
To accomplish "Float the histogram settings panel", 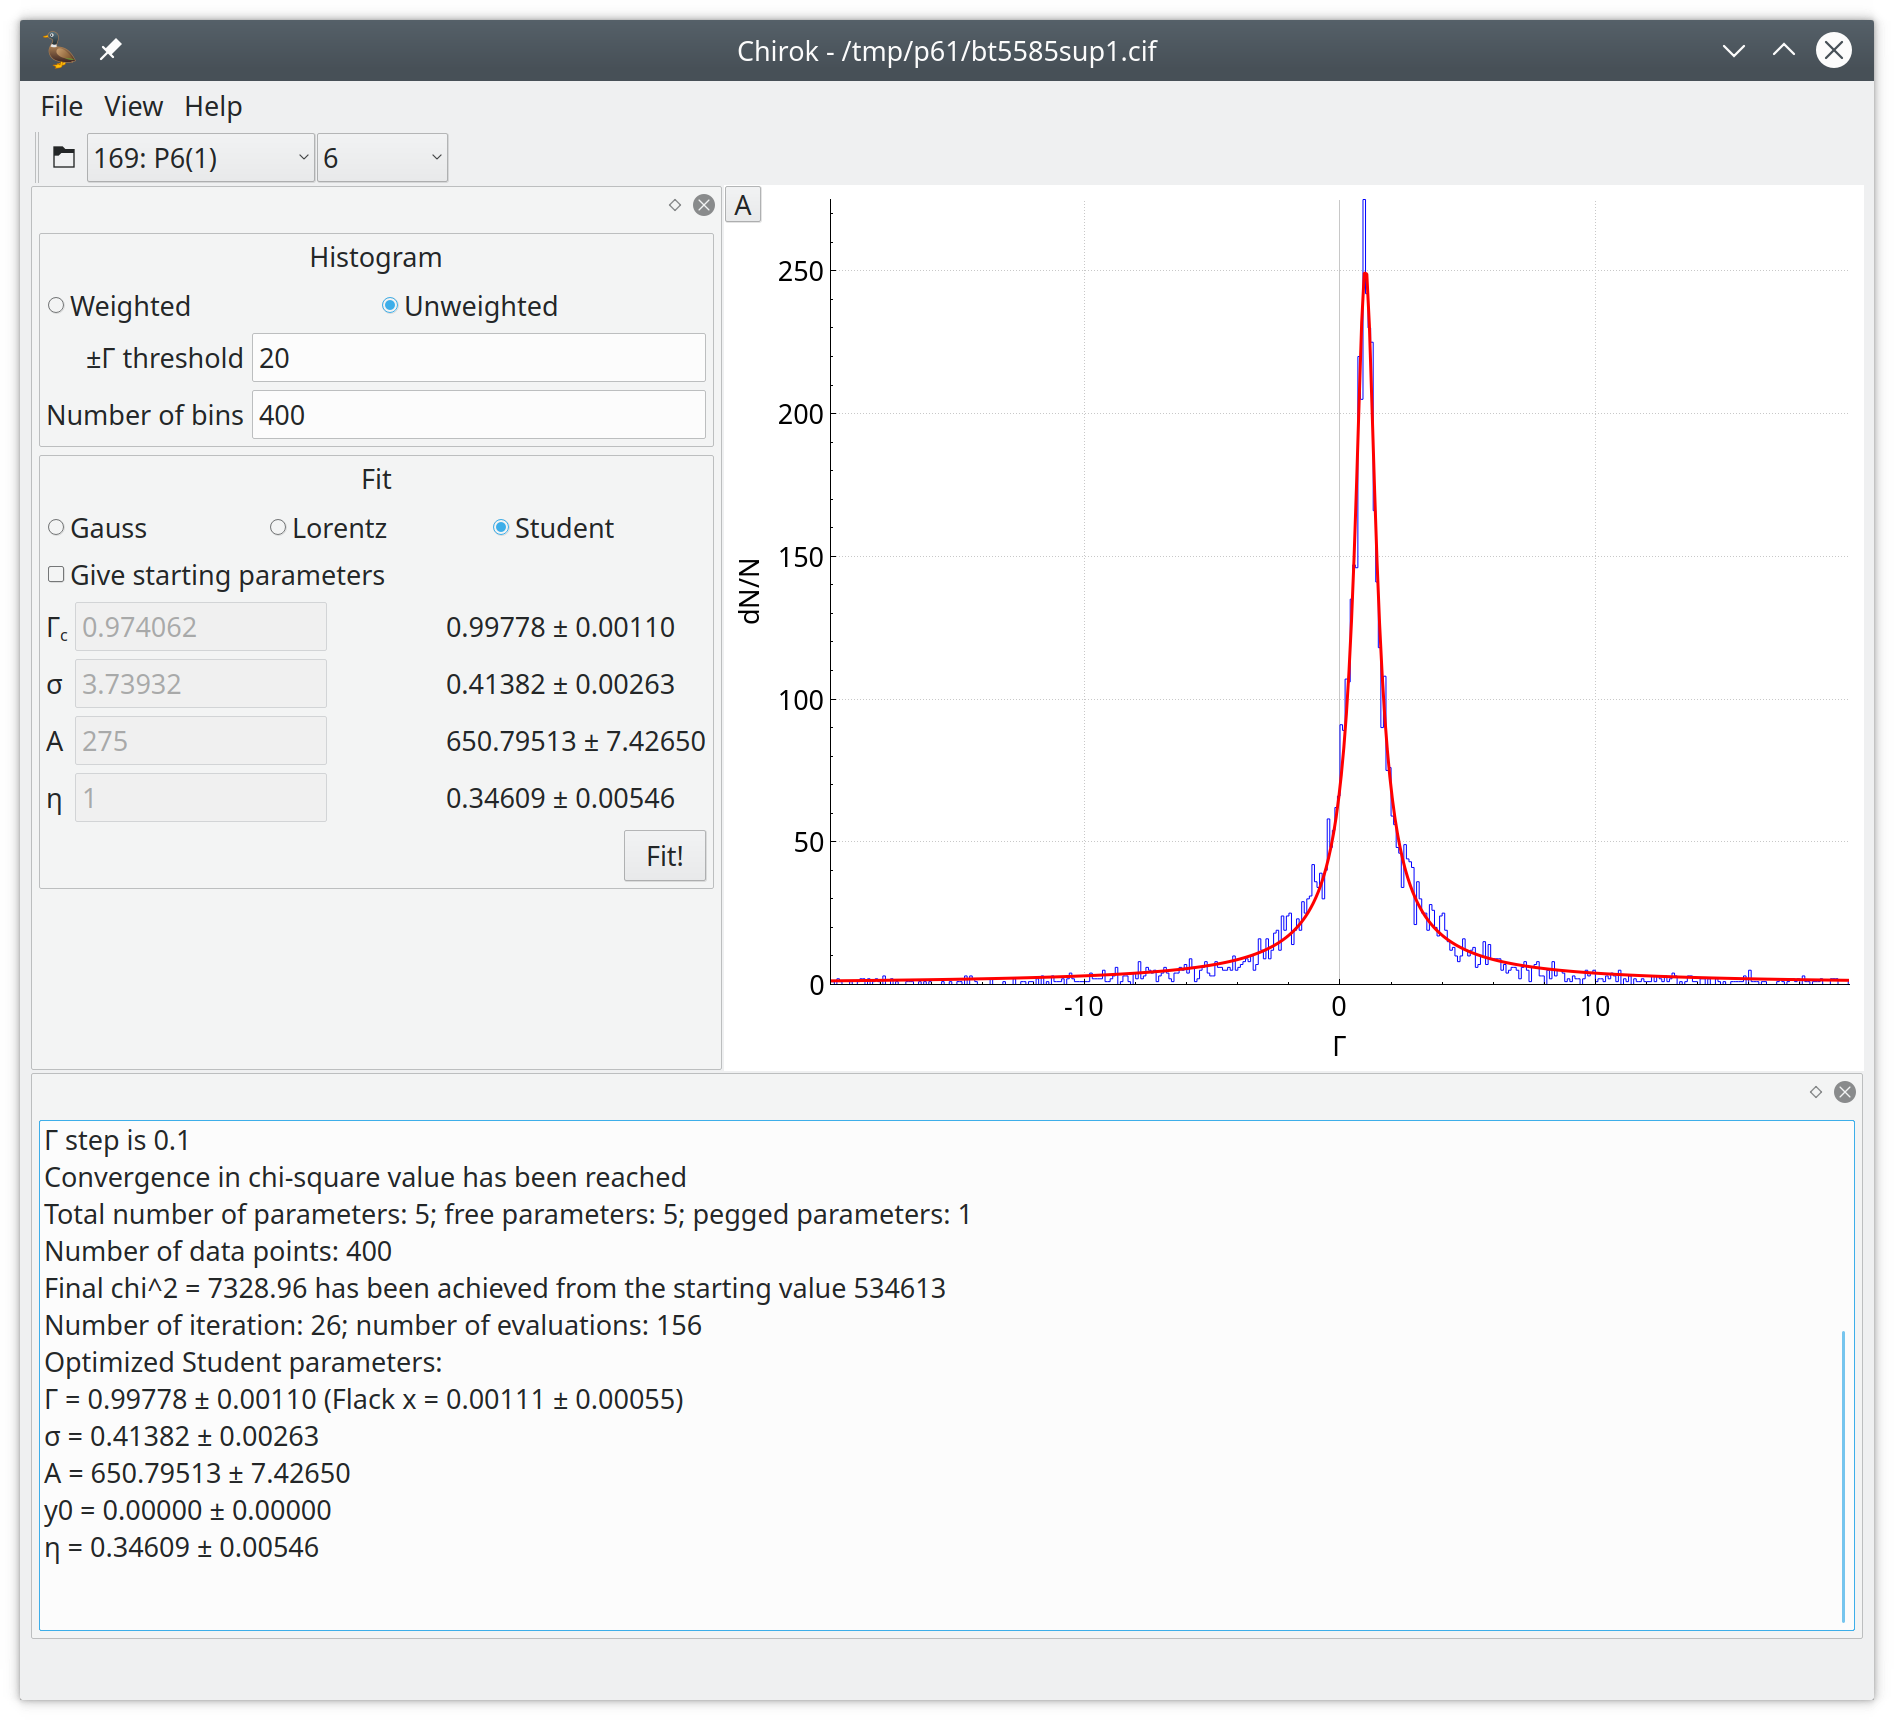I will (x=675, y=205).
